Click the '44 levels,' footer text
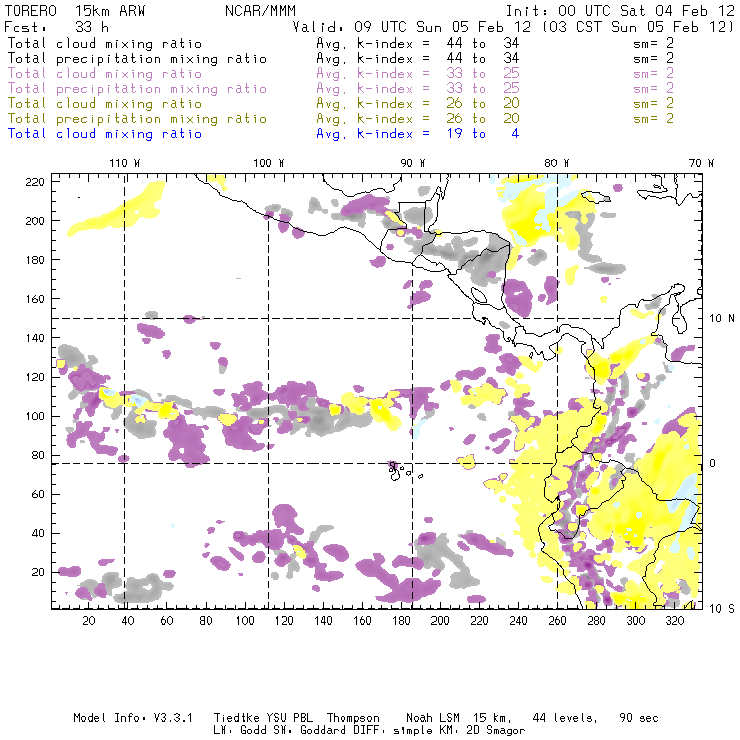 [x=565, y=718]
